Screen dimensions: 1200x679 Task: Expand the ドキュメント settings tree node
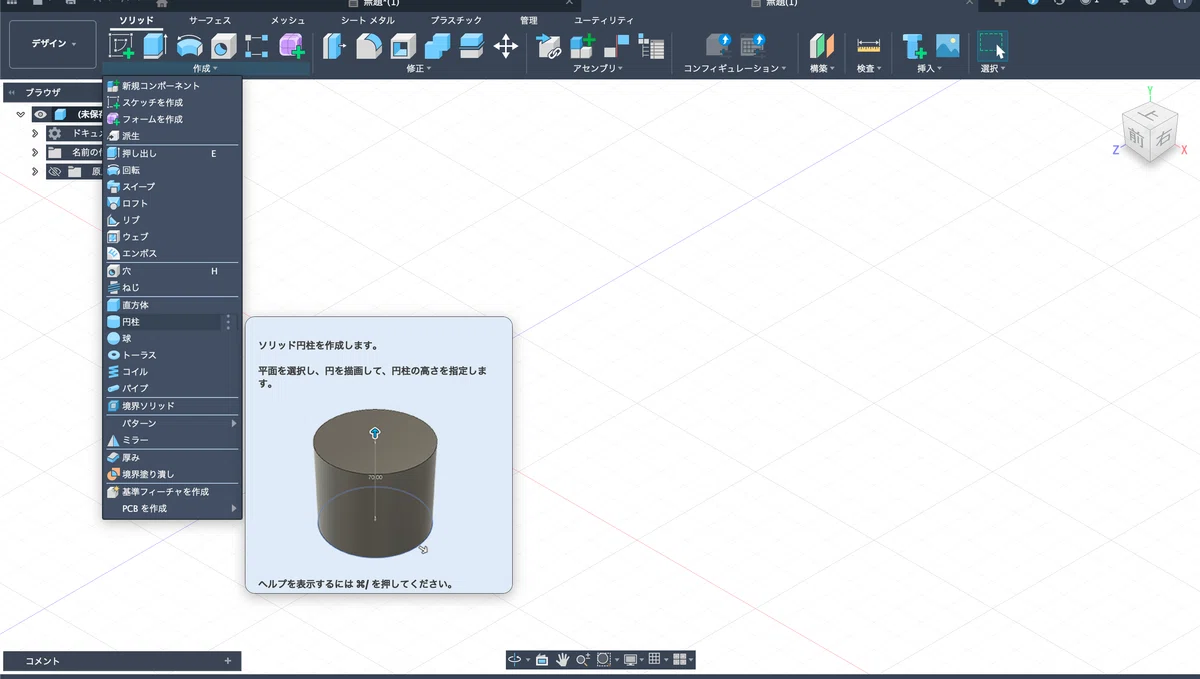point(35,133)
